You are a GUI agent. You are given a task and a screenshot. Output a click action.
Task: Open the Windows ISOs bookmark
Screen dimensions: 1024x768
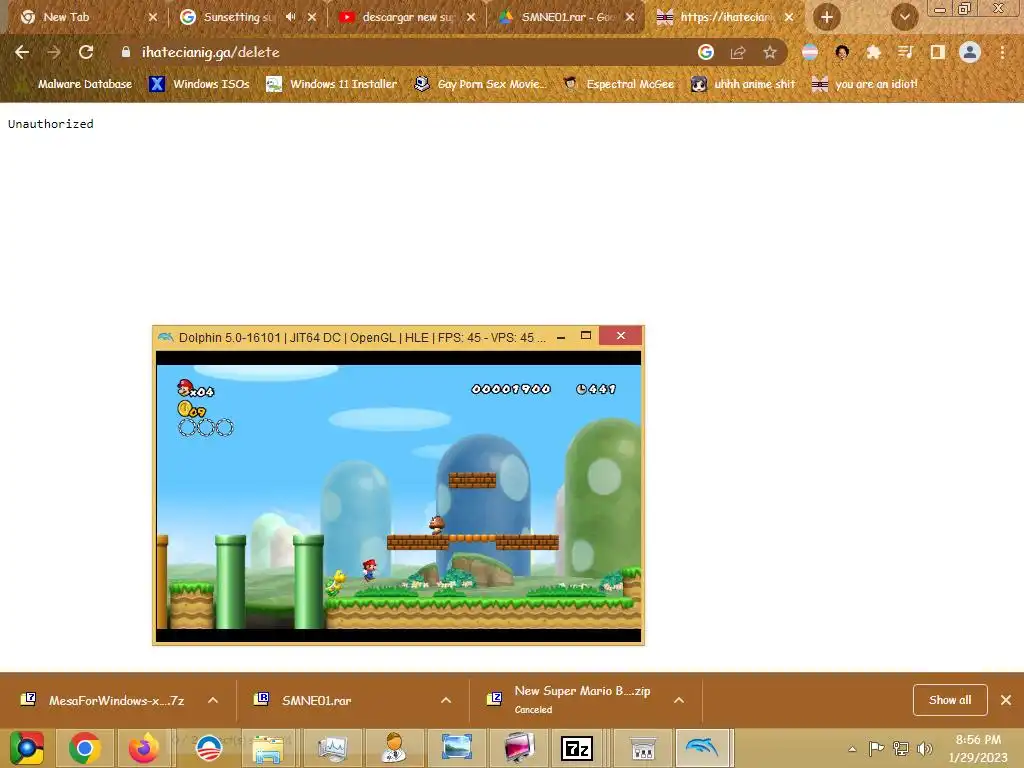click(200, 84)
